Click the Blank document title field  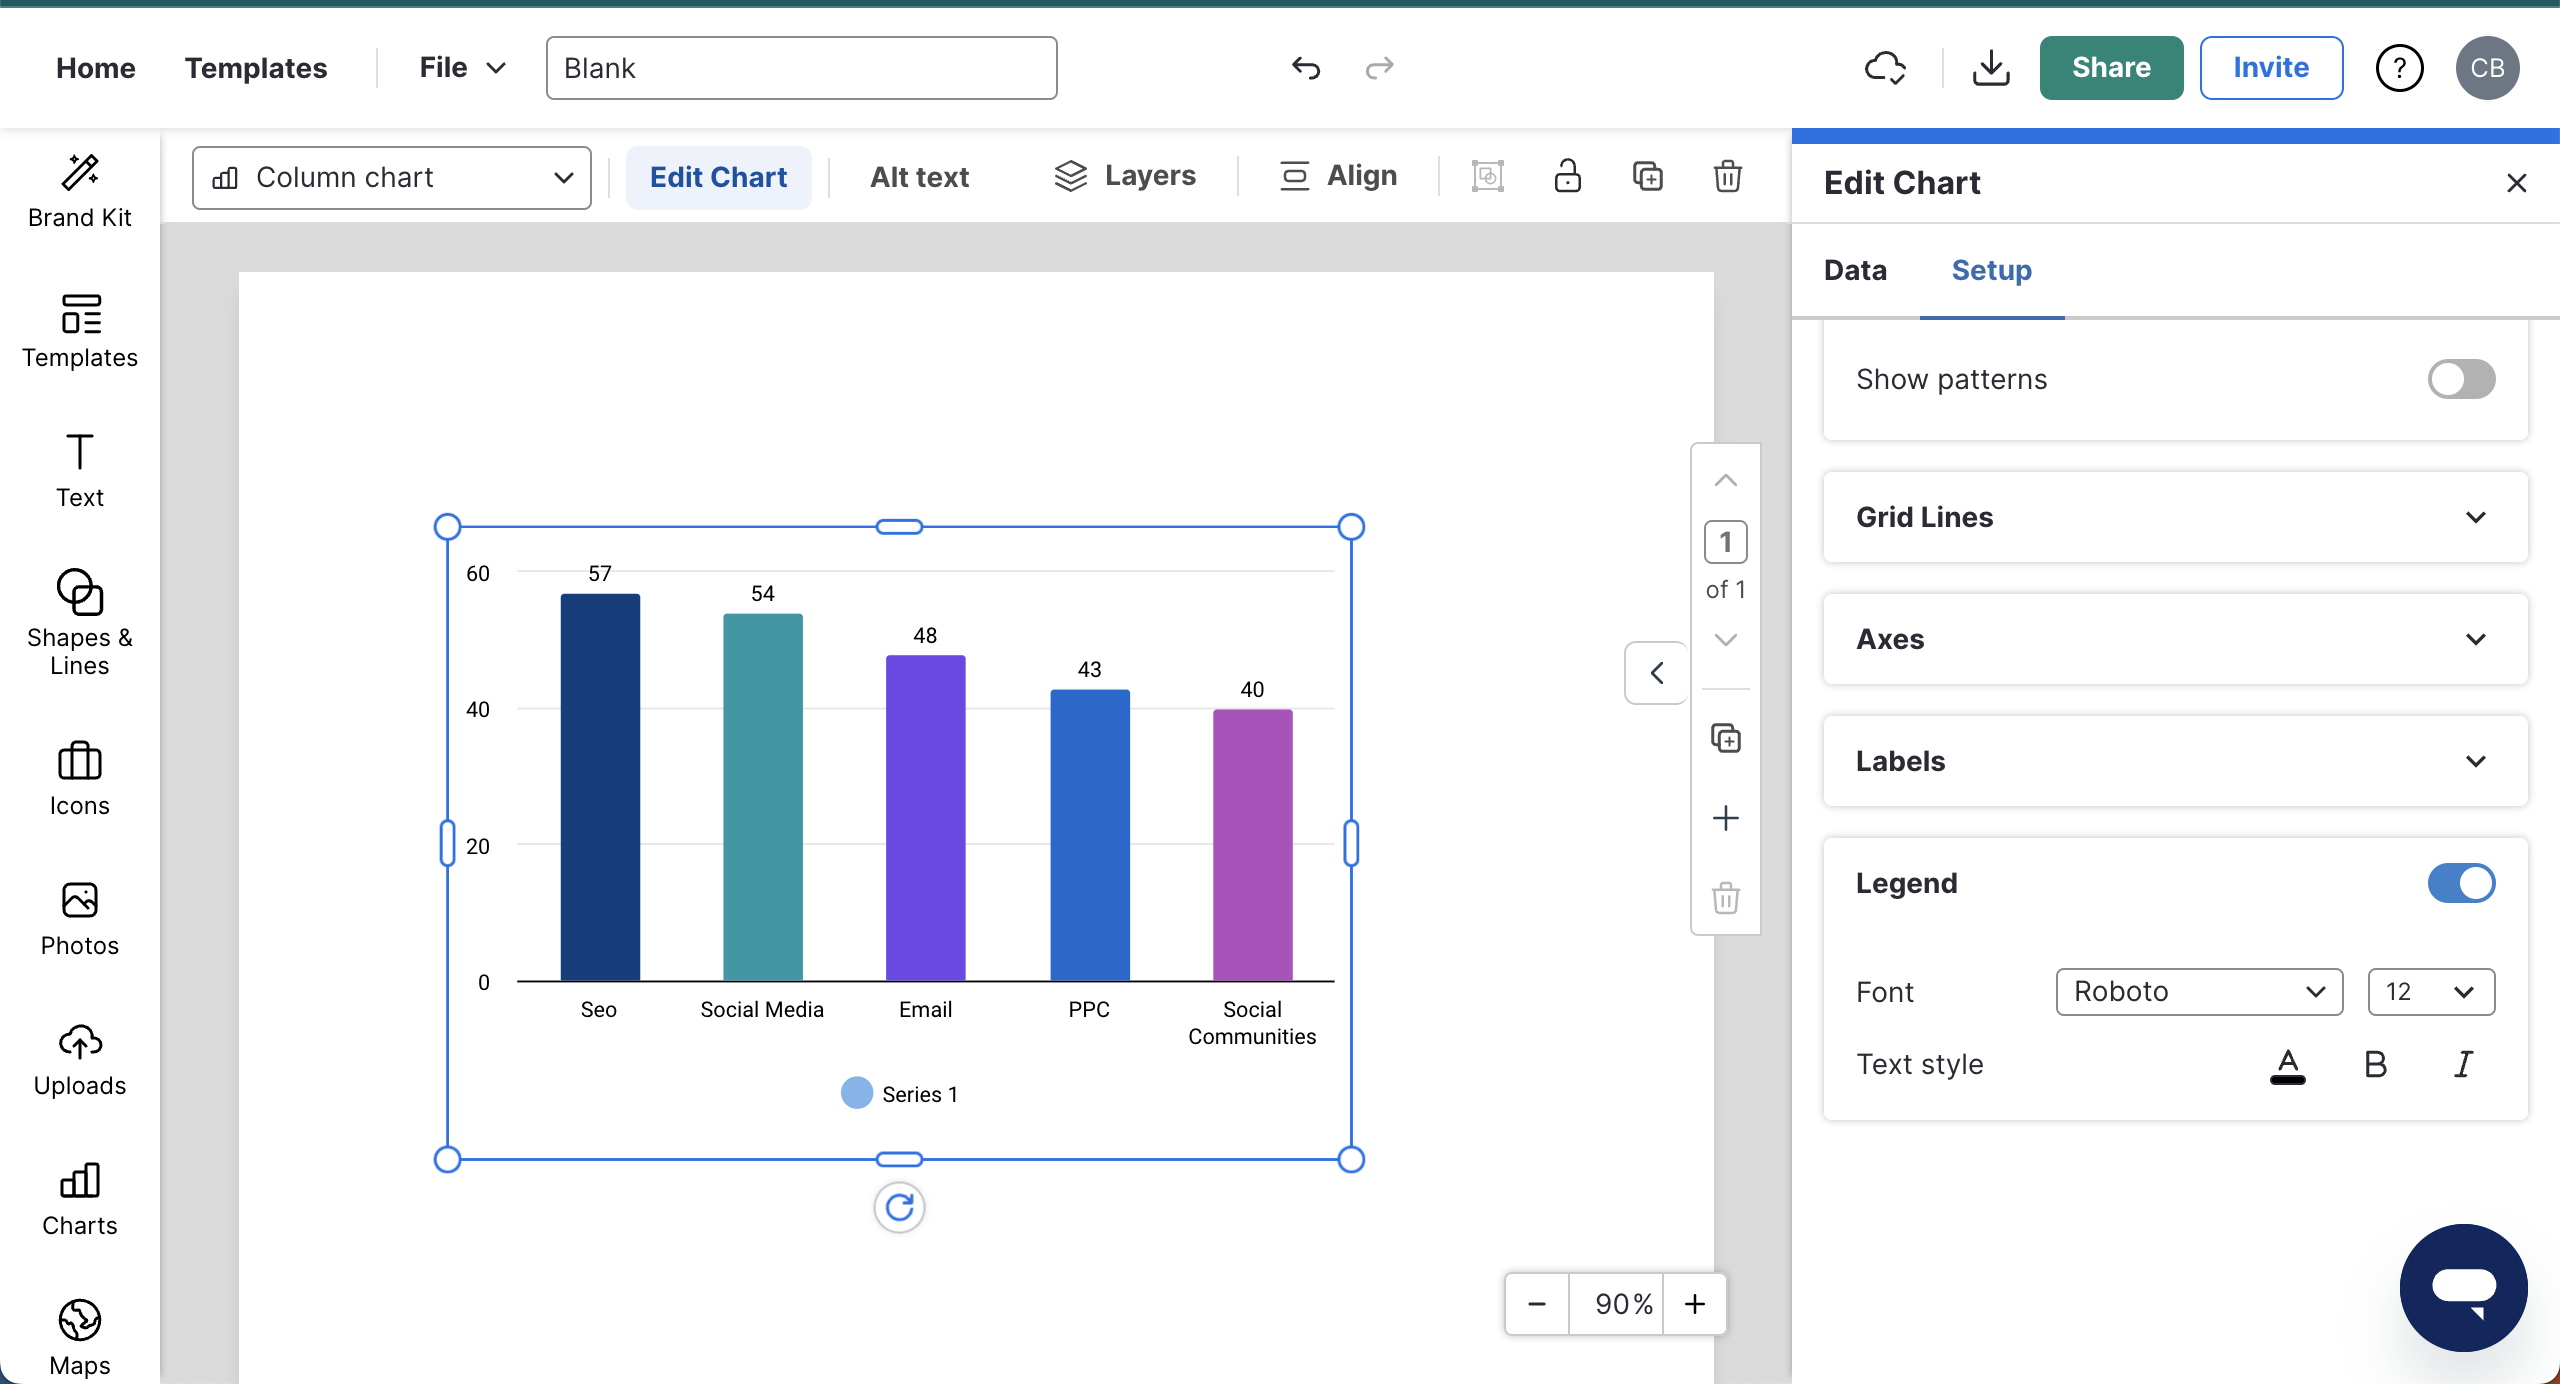[x=800, y=67]
